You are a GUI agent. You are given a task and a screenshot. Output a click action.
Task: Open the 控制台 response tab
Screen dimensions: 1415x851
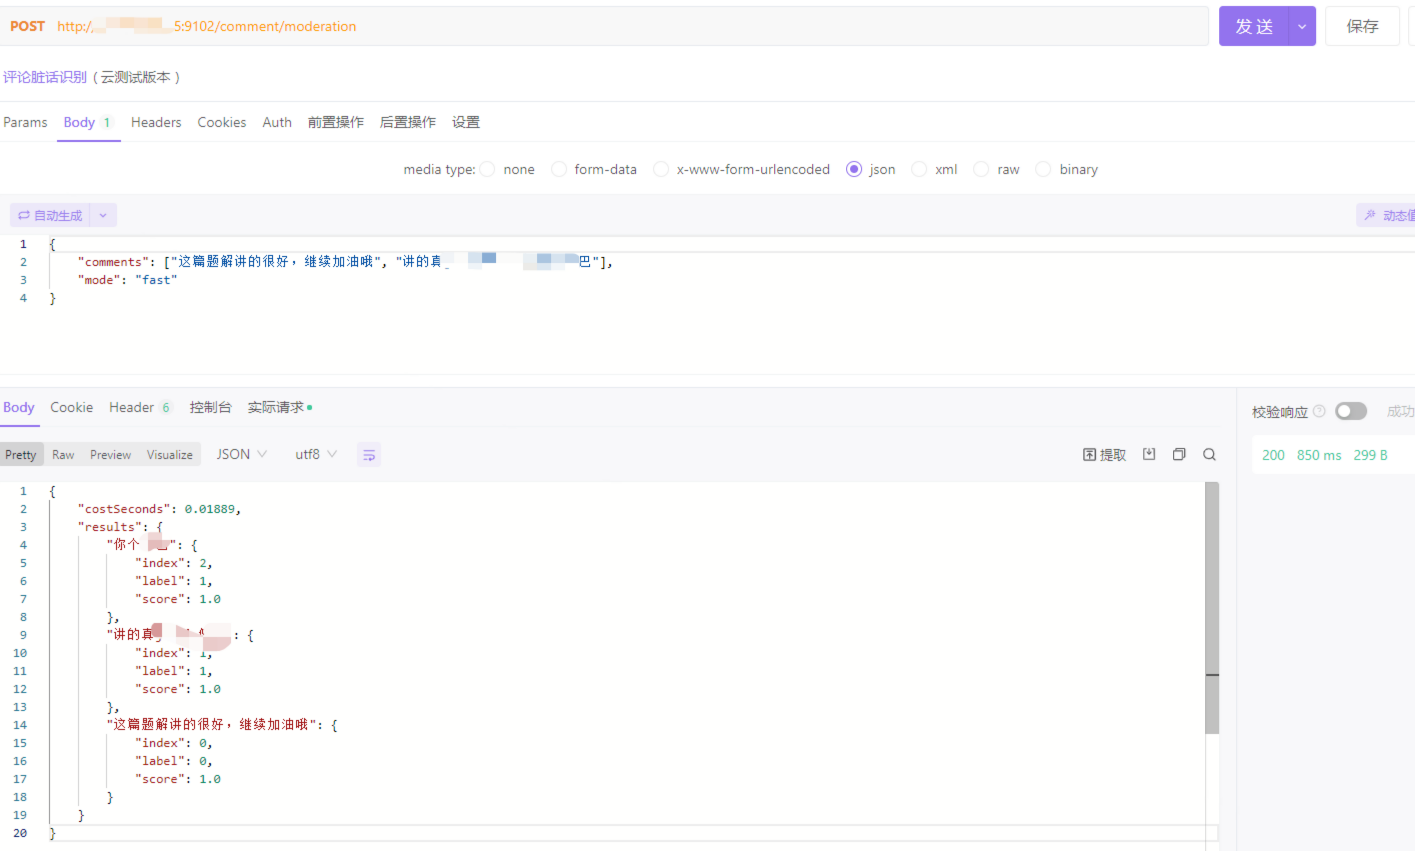click(210, 407)
